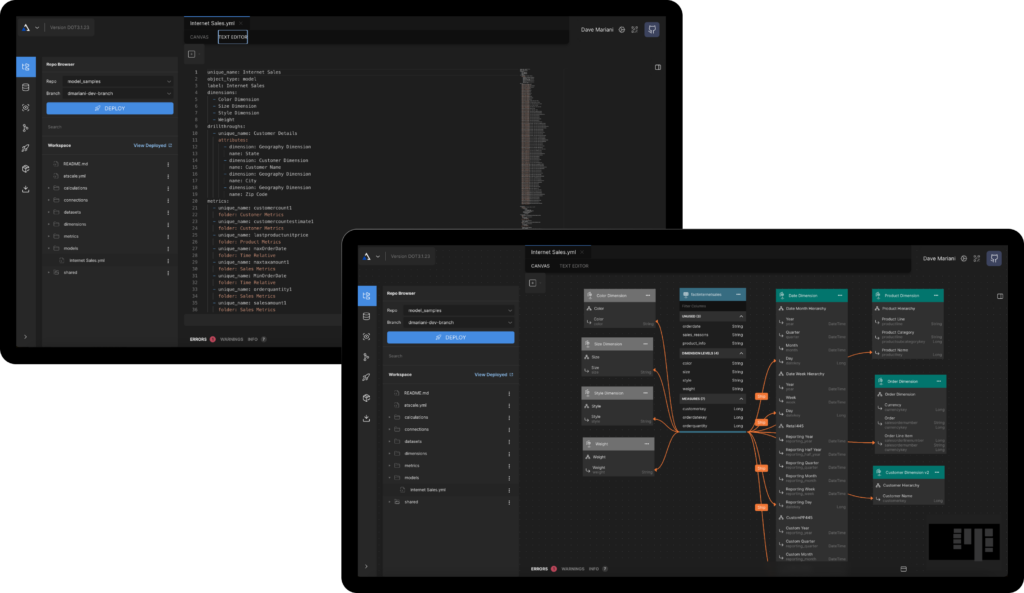Open kebab menu for metrics folder, canvas window

point(509,466)
